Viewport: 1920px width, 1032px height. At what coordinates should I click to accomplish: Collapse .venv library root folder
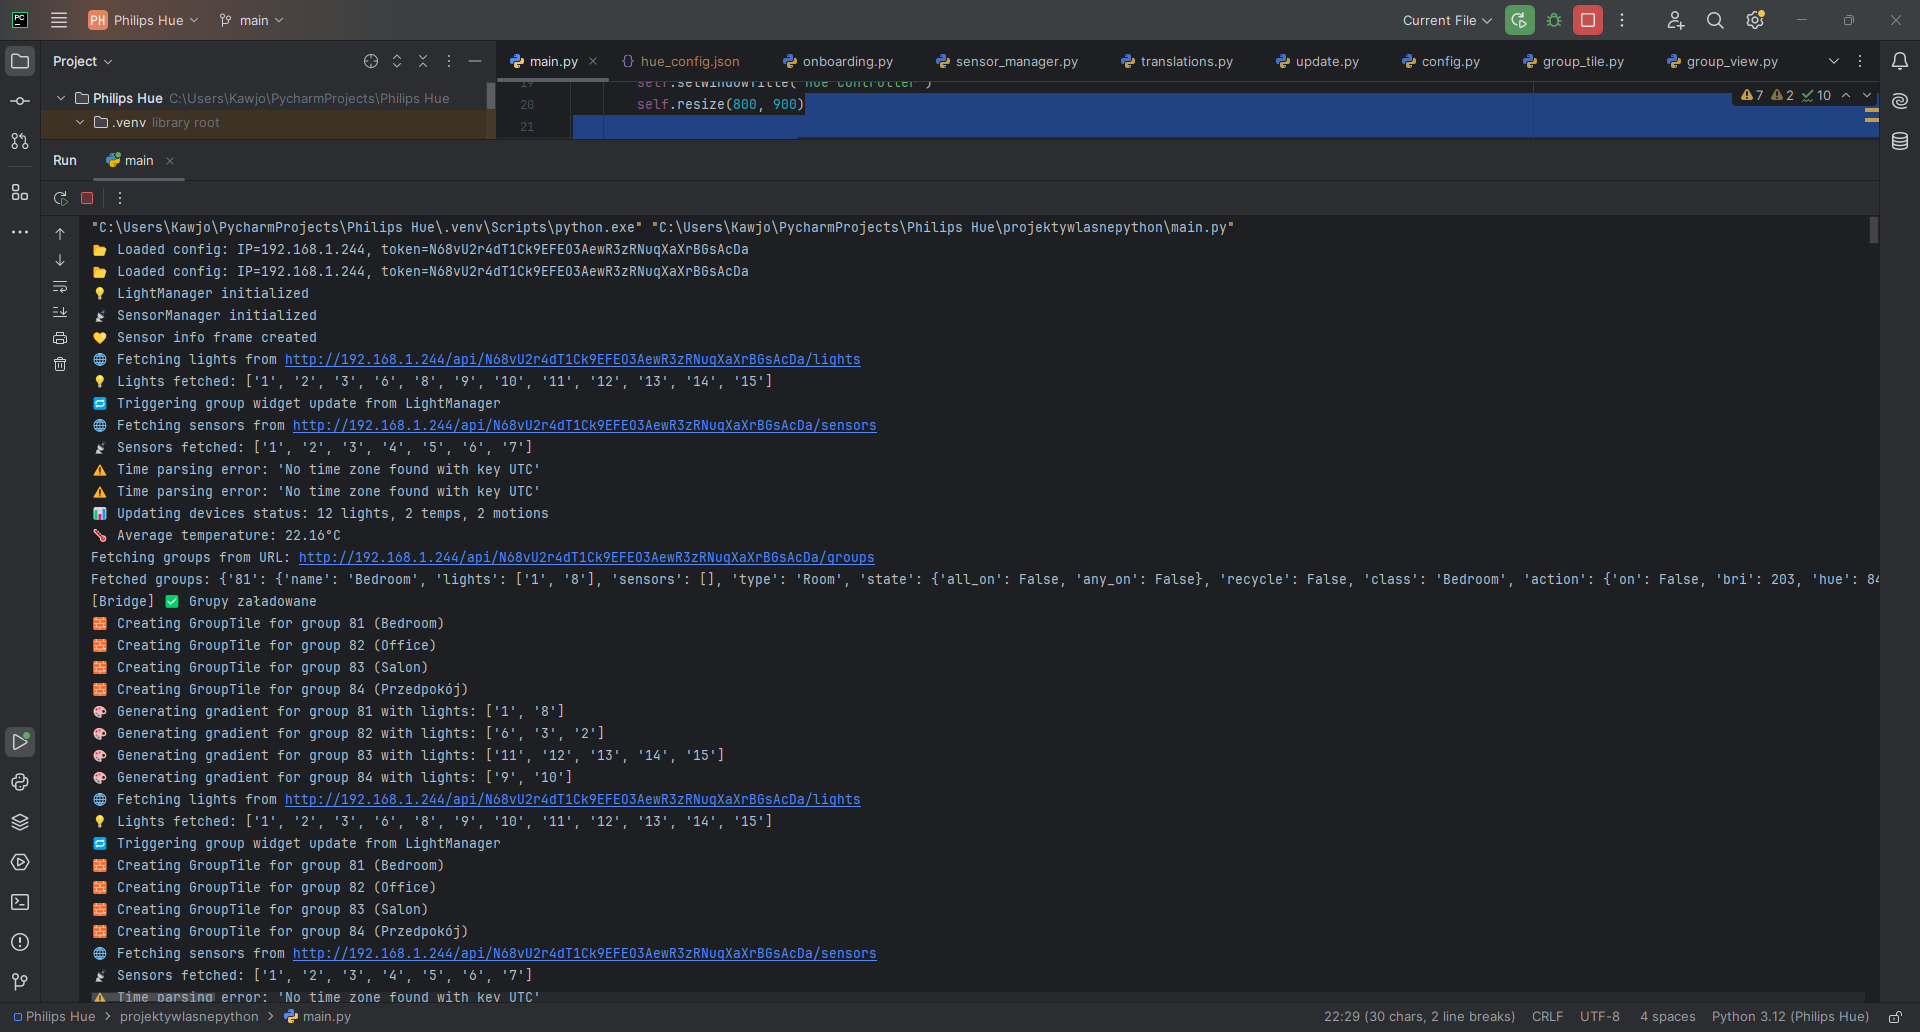(80, 122)
